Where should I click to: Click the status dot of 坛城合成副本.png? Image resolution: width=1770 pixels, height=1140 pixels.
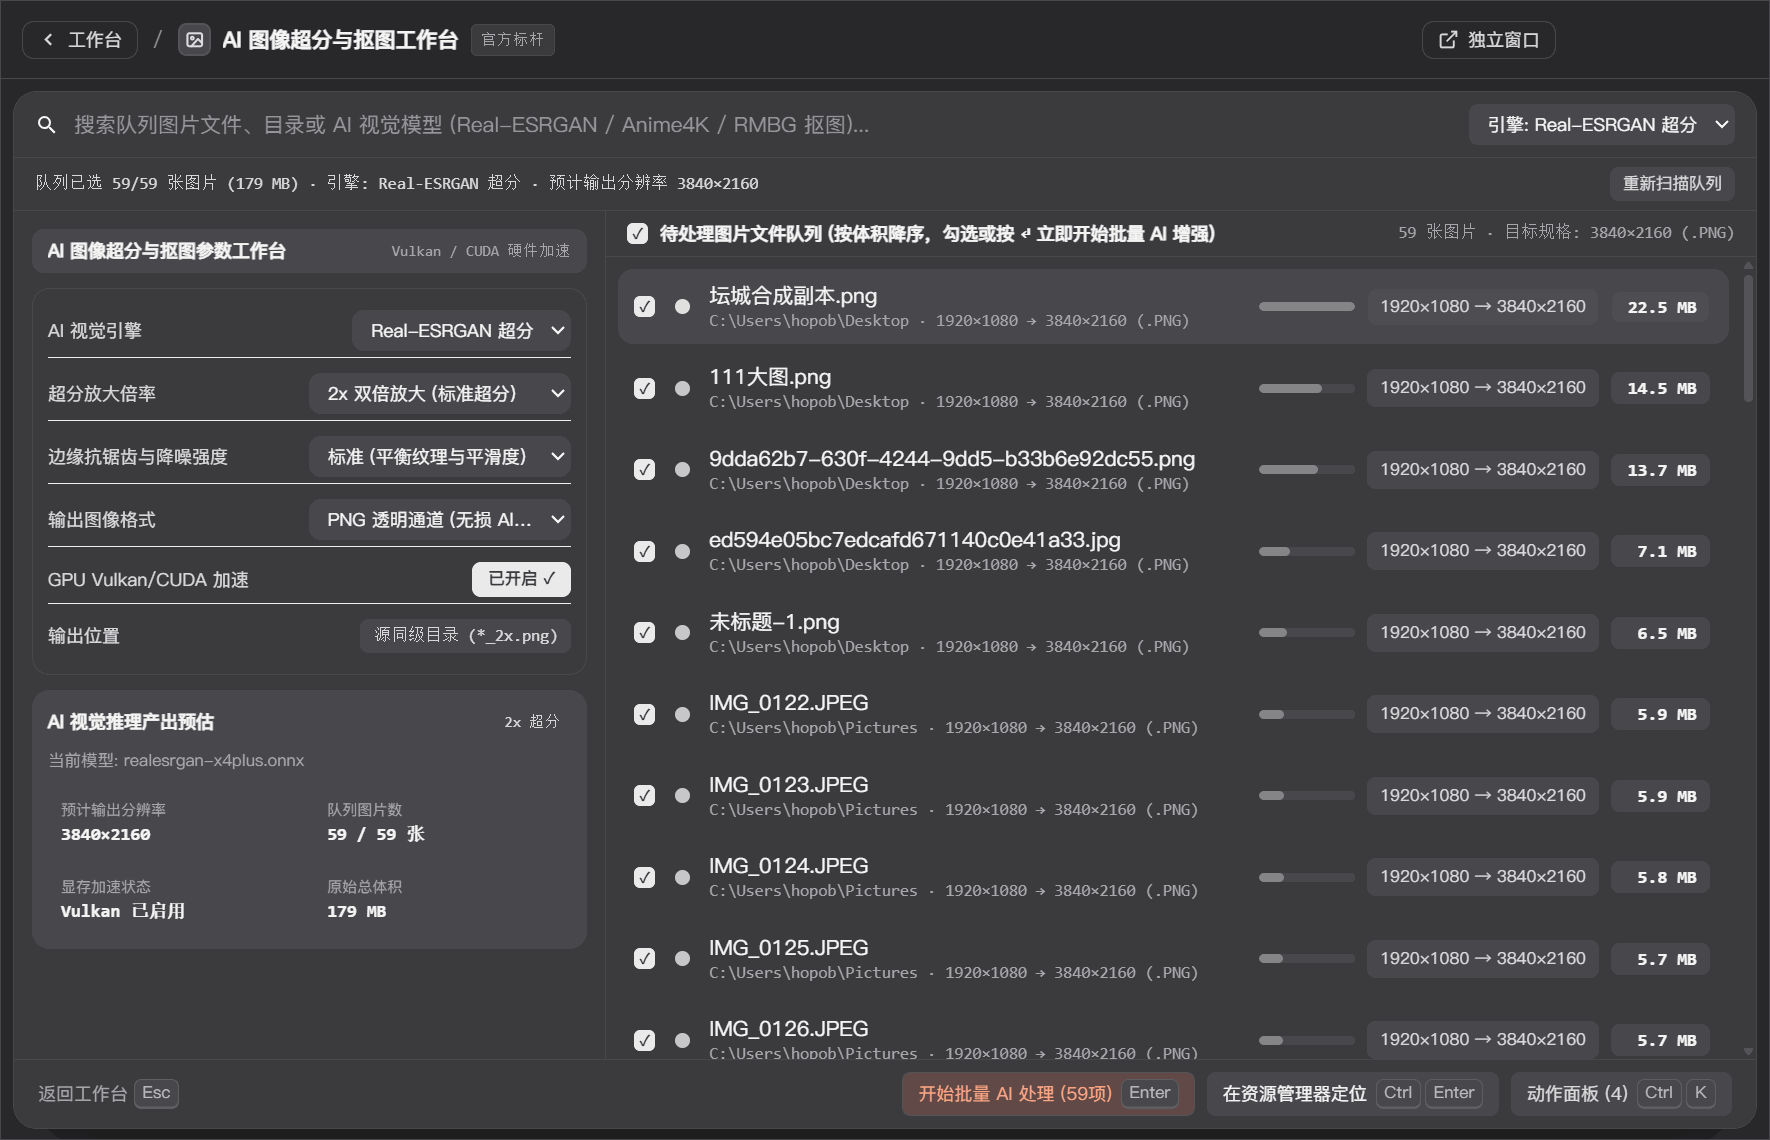point(682,307)
